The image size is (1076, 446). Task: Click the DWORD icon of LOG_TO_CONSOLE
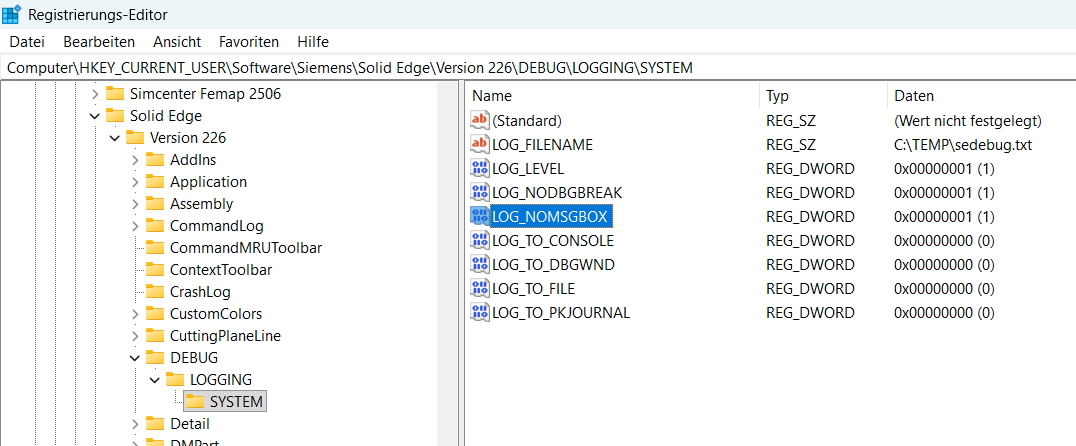479,240
